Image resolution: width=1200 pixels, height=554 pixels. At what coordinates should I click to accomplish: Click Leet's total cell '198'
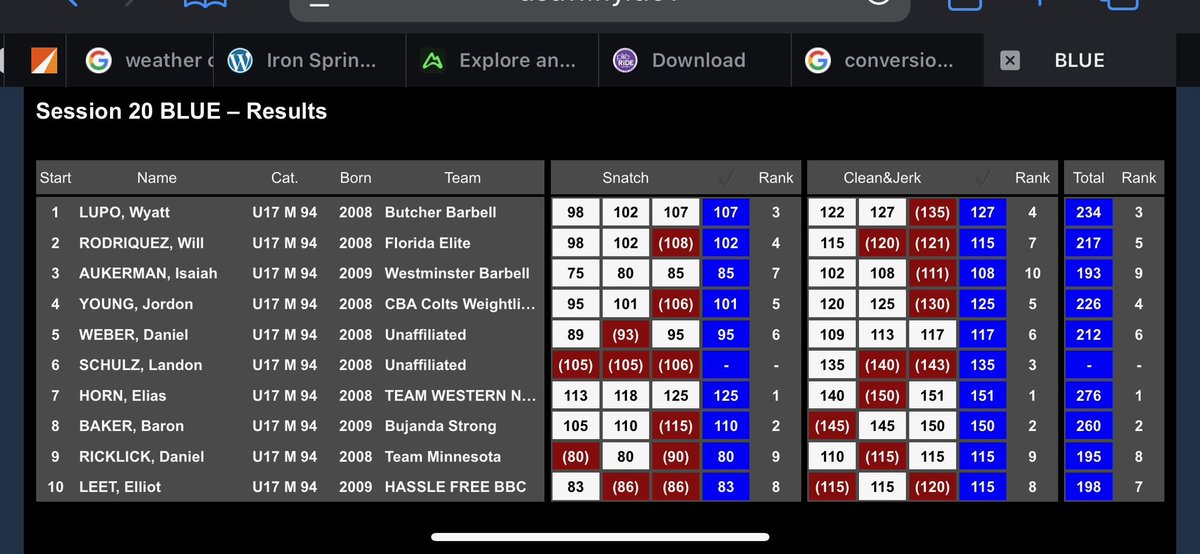pyautogui.click(x=1089, y=487)
